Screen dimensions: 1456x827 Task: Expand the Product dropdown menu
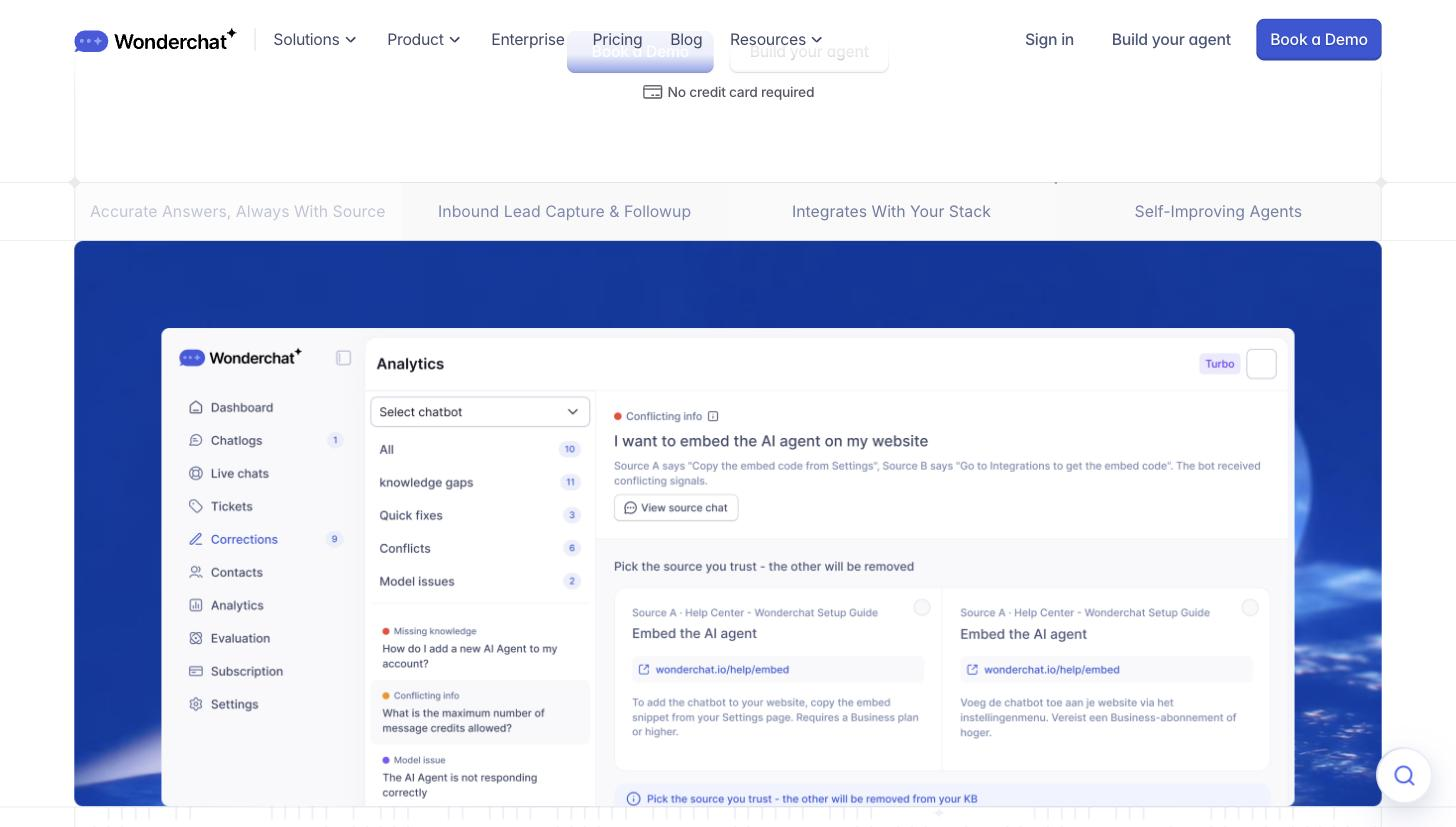click(x=424, y=40)
